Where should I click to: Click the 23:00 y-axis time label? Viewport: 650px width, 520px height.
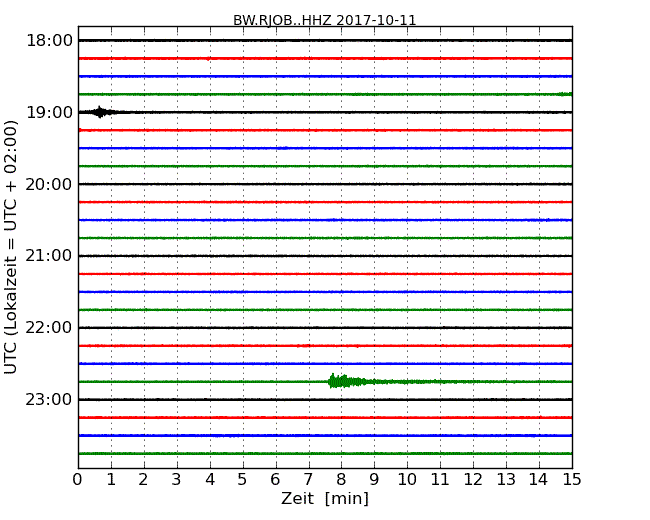click(x=49, y=399)
